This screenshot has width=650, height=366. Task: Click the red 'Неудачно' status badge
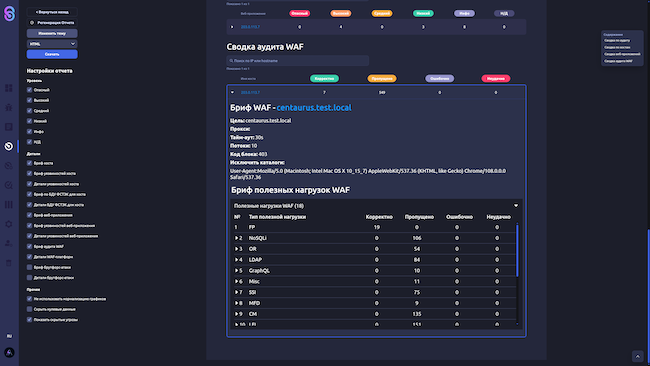click(x=496, y=79)
